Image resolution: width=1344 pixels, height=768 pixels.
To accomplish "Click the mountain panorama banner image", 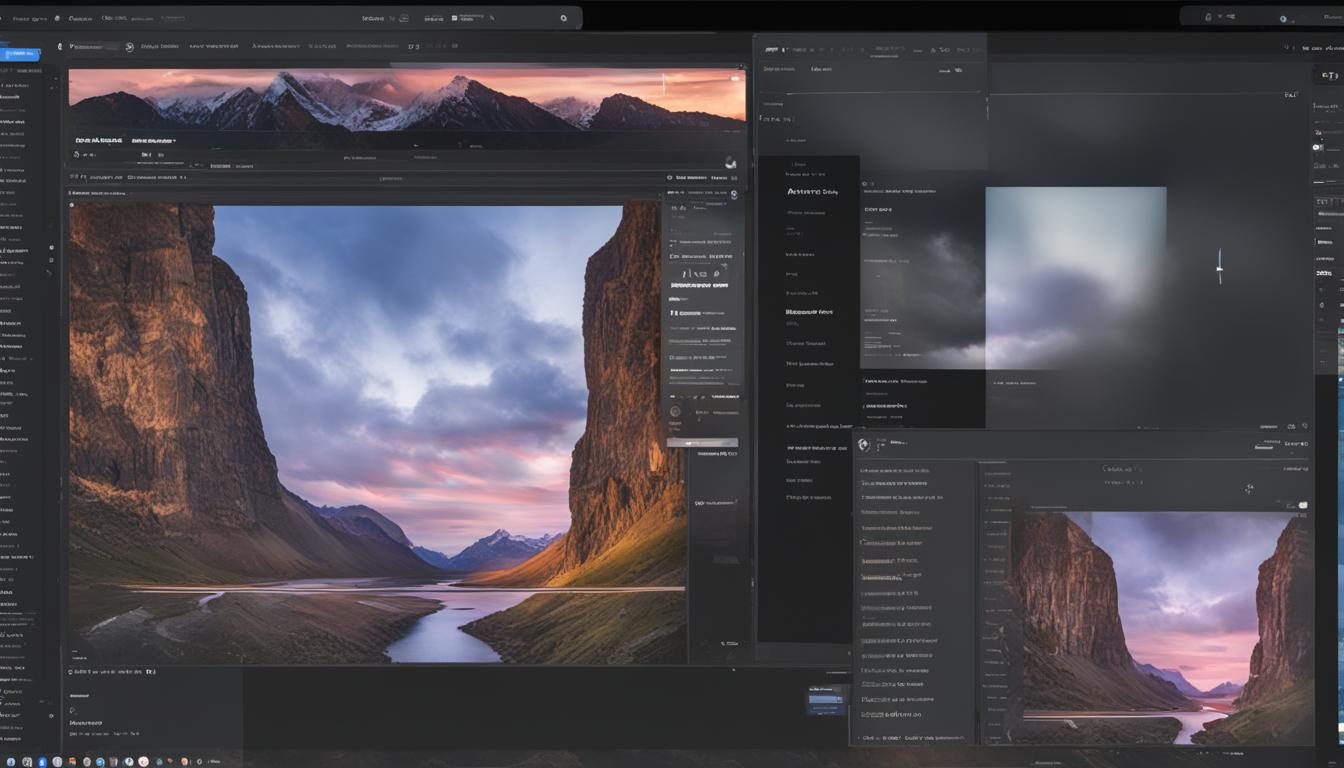I will [406, 100].
